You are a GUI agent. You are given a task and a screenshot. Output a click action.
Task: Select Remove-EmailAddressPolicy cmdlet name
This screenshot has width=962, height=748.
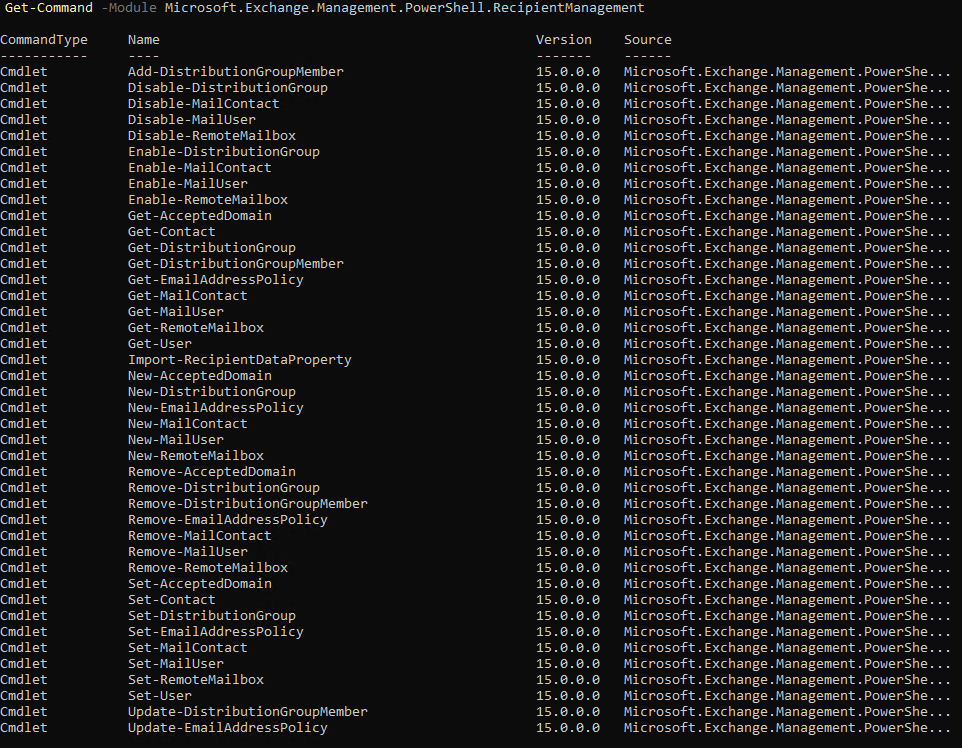point(228,519)
